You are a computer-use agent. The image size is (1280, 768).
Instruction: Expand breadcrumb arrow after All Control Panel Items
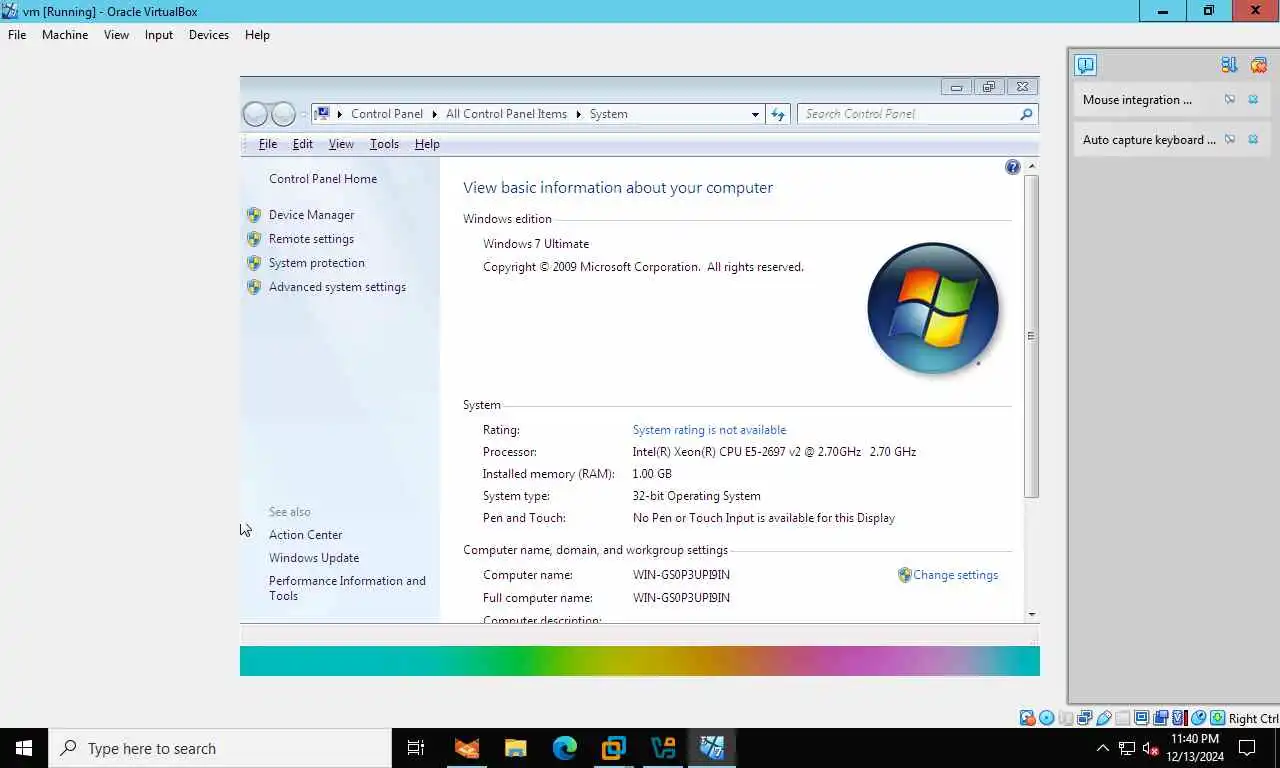578,114
